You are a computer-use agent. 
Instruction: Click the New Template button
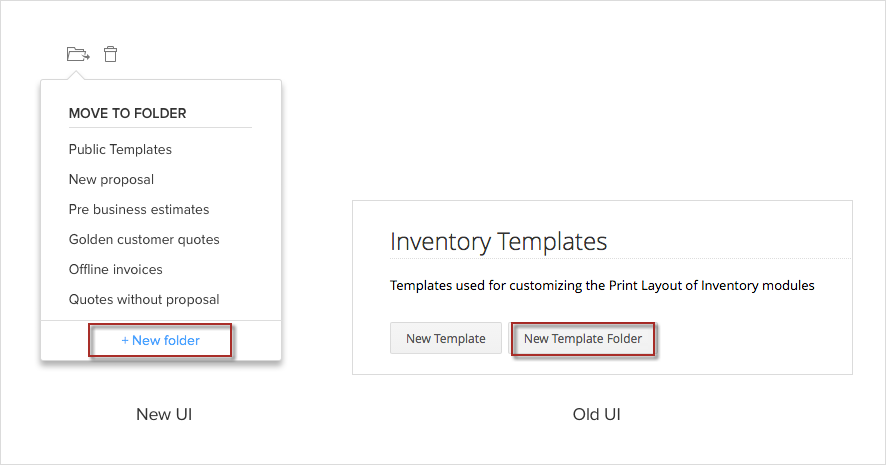[446, 338]
